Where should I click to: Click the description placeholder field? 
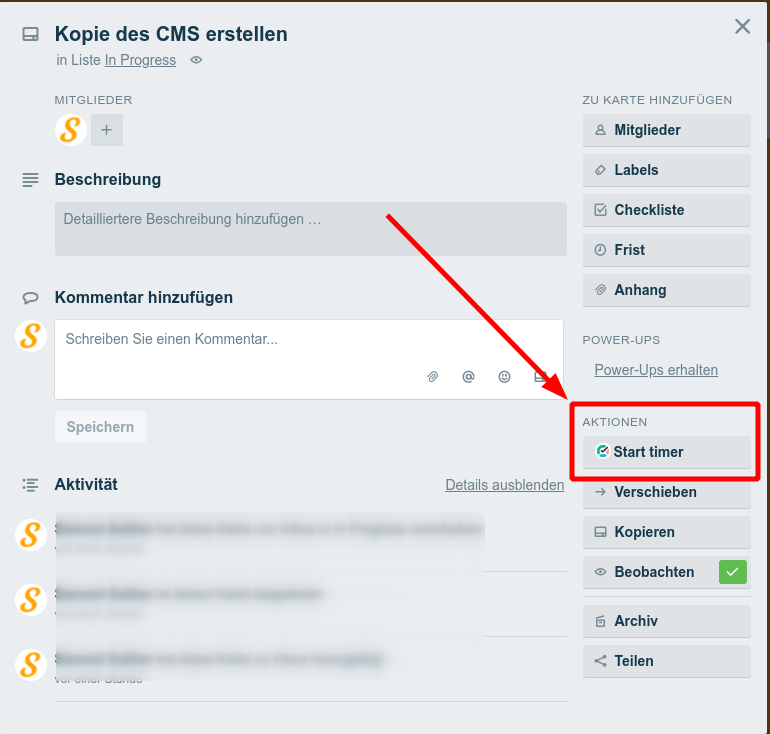[x=310, y=229]
